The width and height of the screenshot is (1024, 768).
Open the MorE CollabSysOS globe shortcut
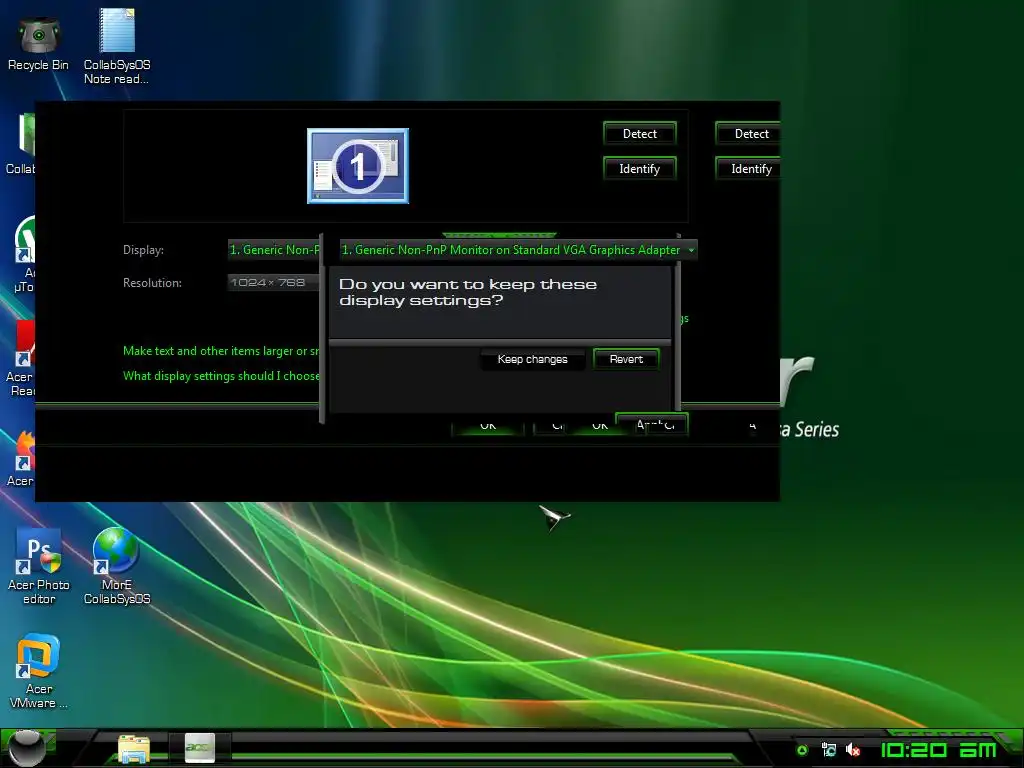tap(117, 566)
